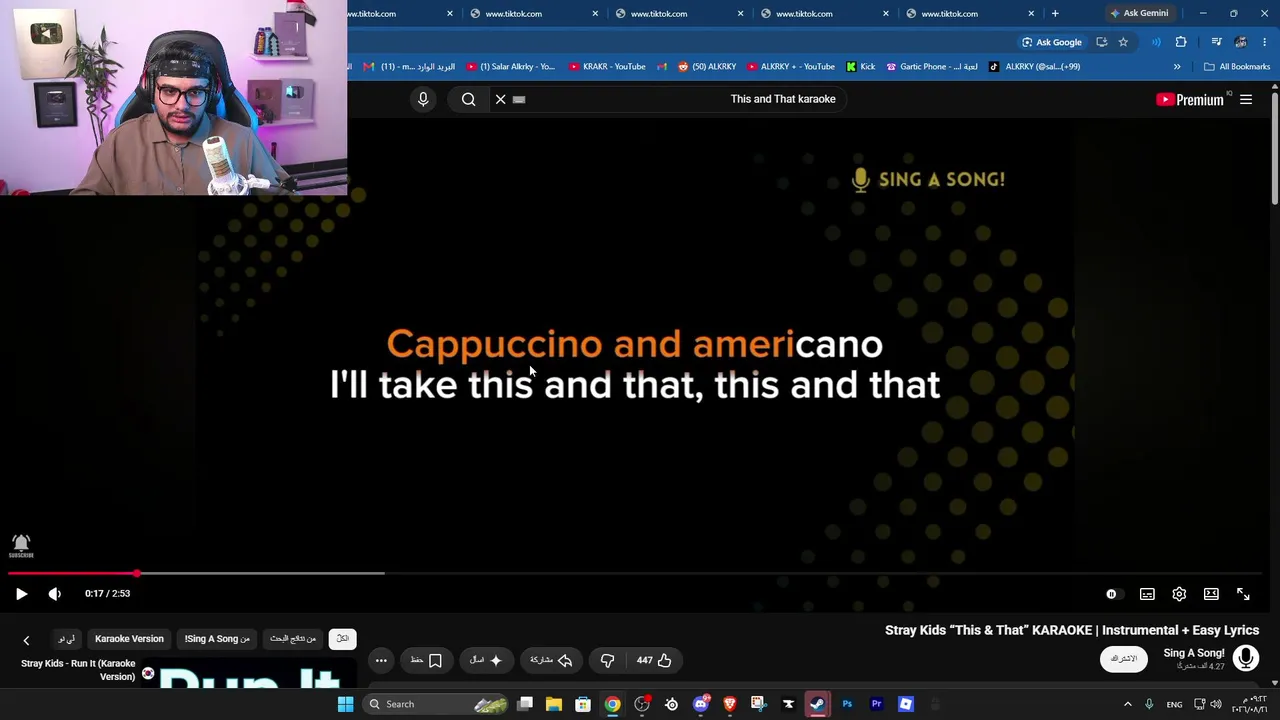Open the Sing A Song! channel name link
Viewport: 1280px width, 720px height.
pos(1194,653)
